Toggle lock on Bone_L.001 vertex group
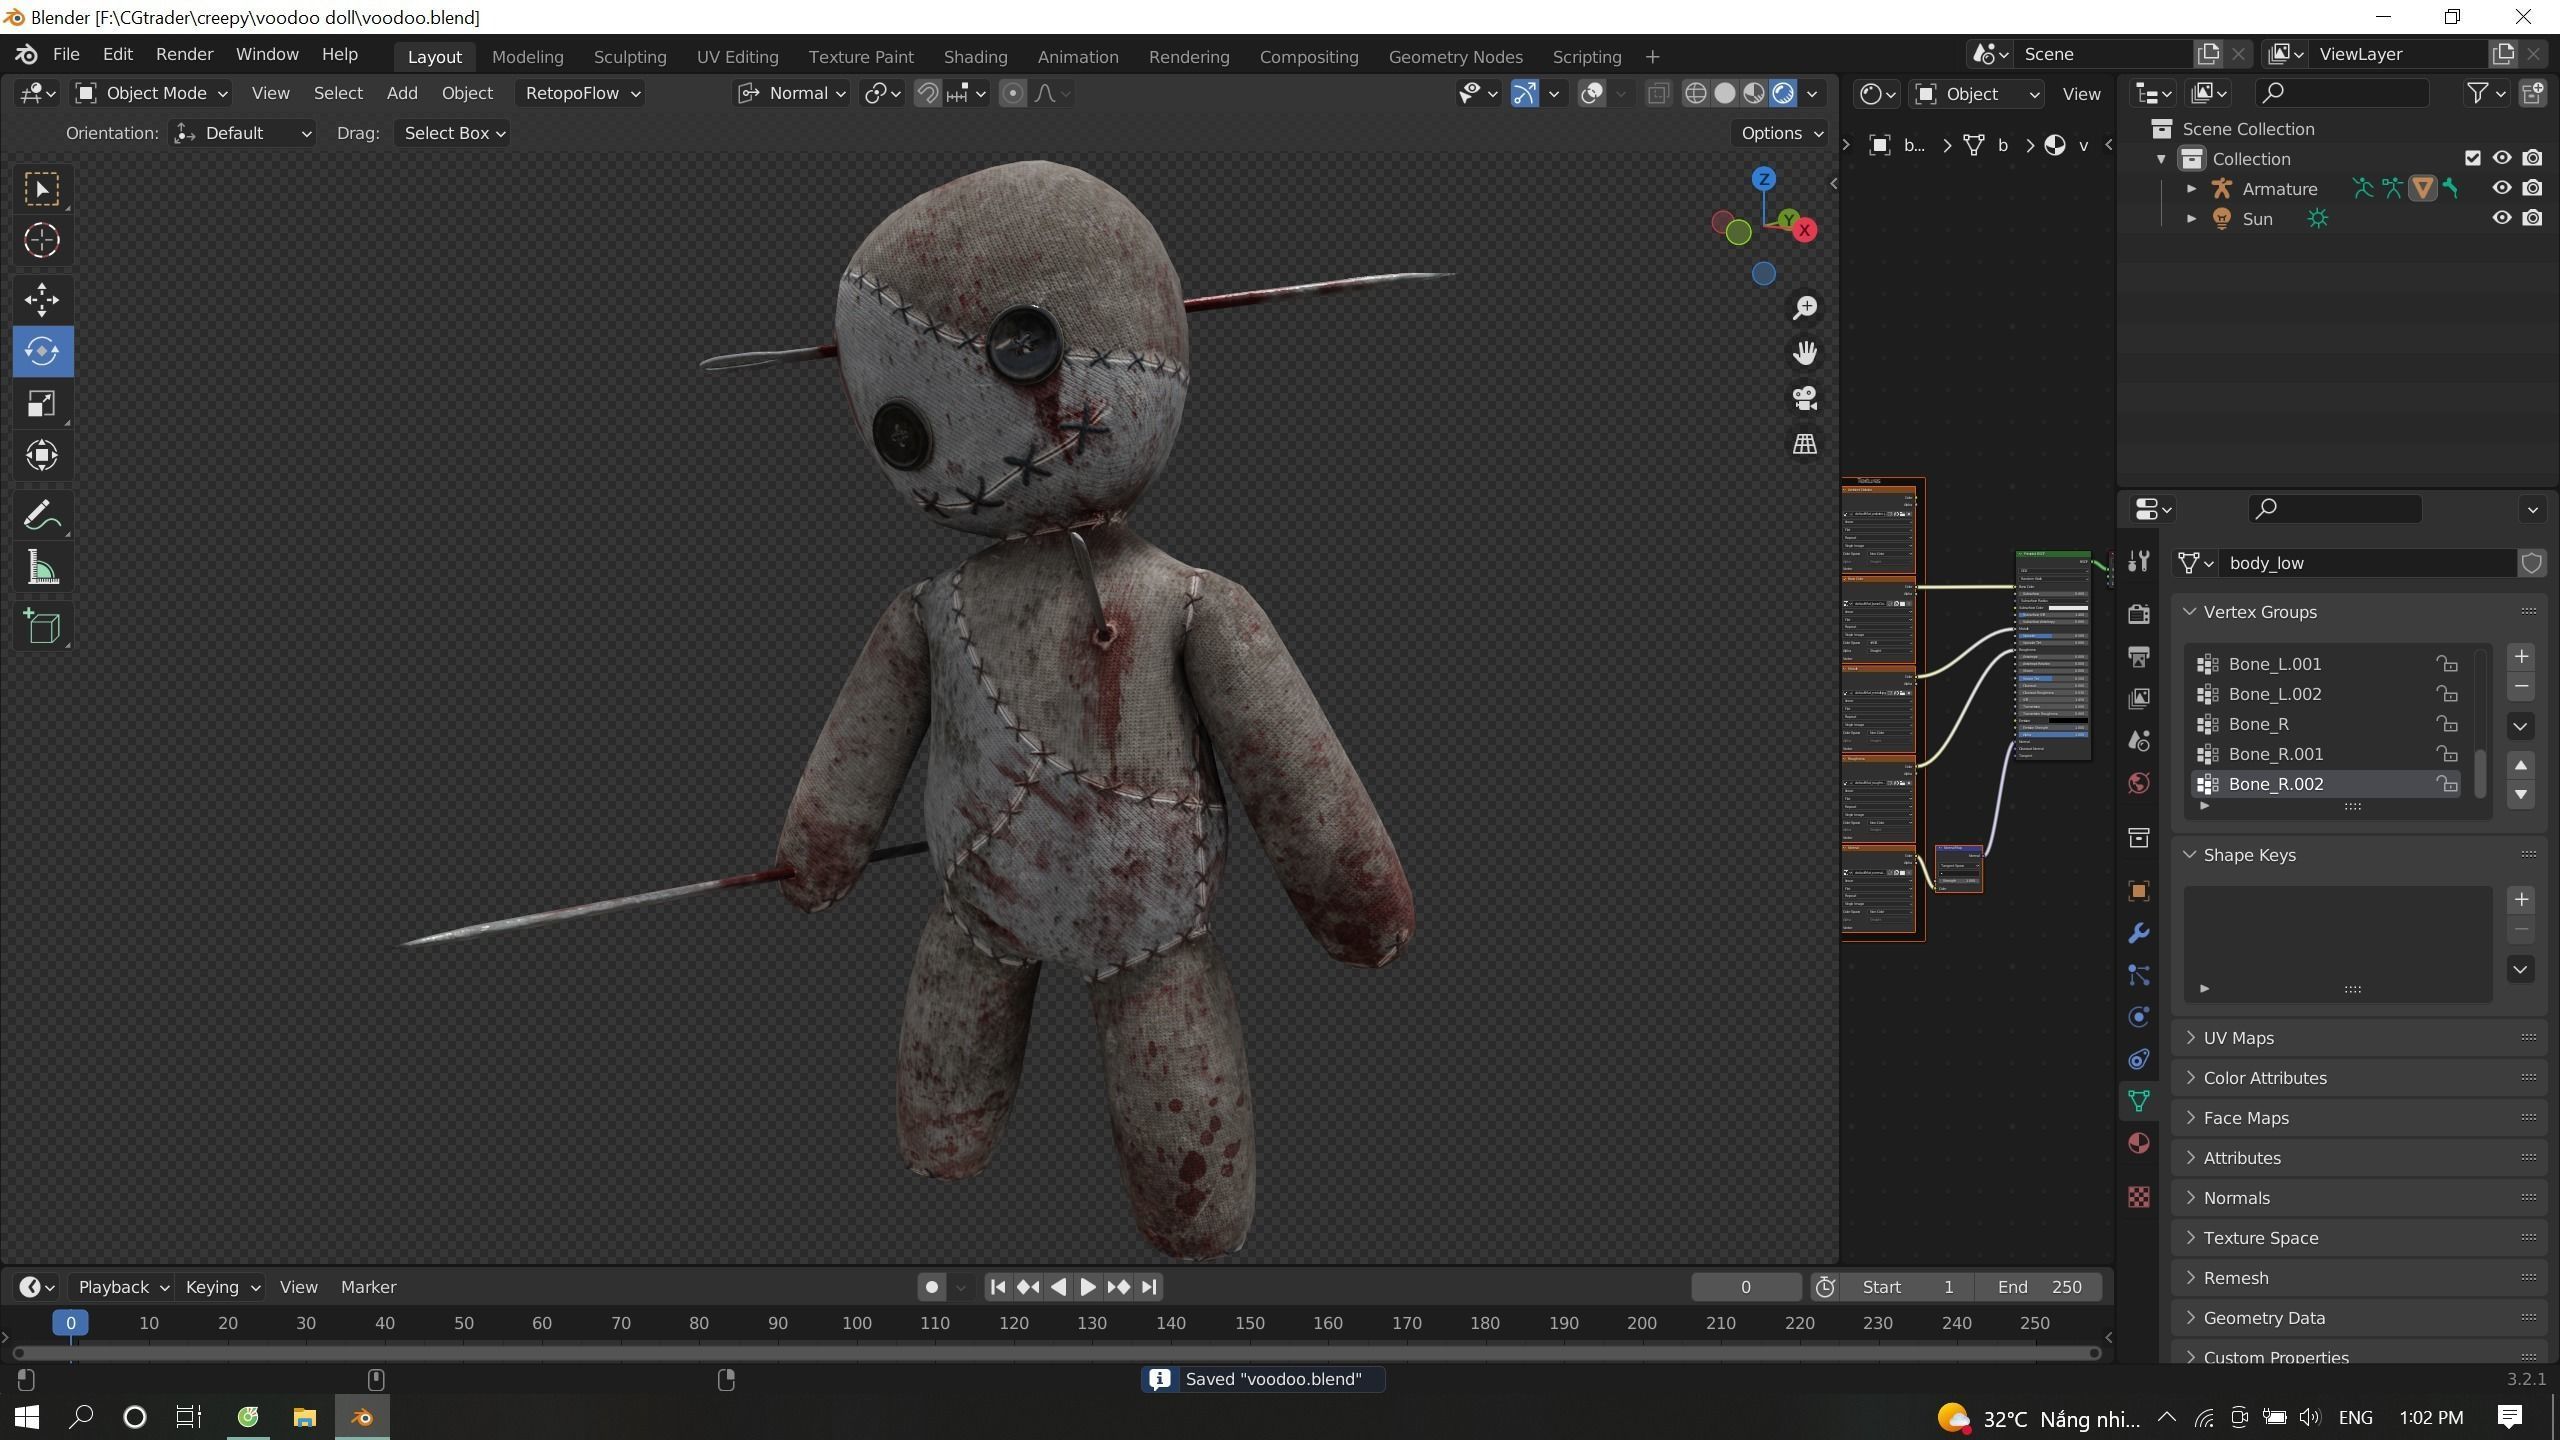Screen dimensions: 2560x1440 point(2447,664)
